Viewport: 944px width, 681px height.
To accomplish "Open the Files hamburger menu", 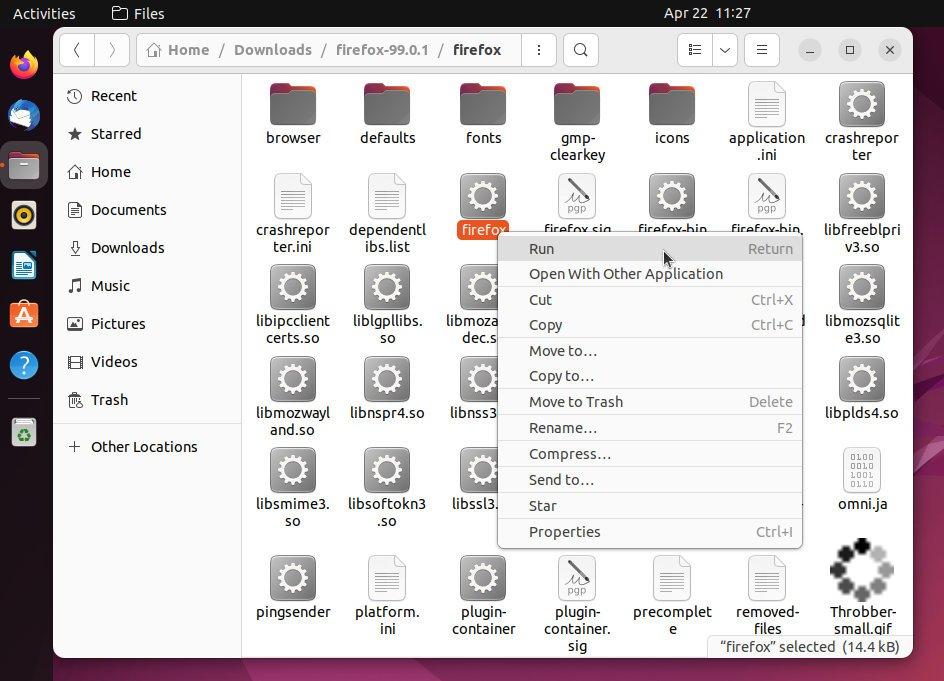I will [x=761, y=49].
